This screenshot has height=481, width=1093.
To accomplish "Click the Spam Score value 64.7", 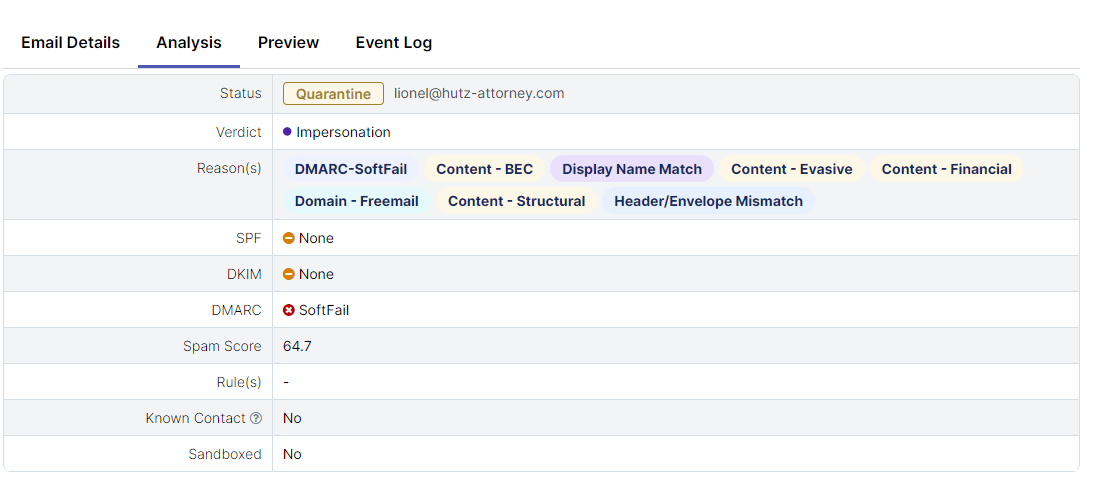I will click(x=297, y=346).
